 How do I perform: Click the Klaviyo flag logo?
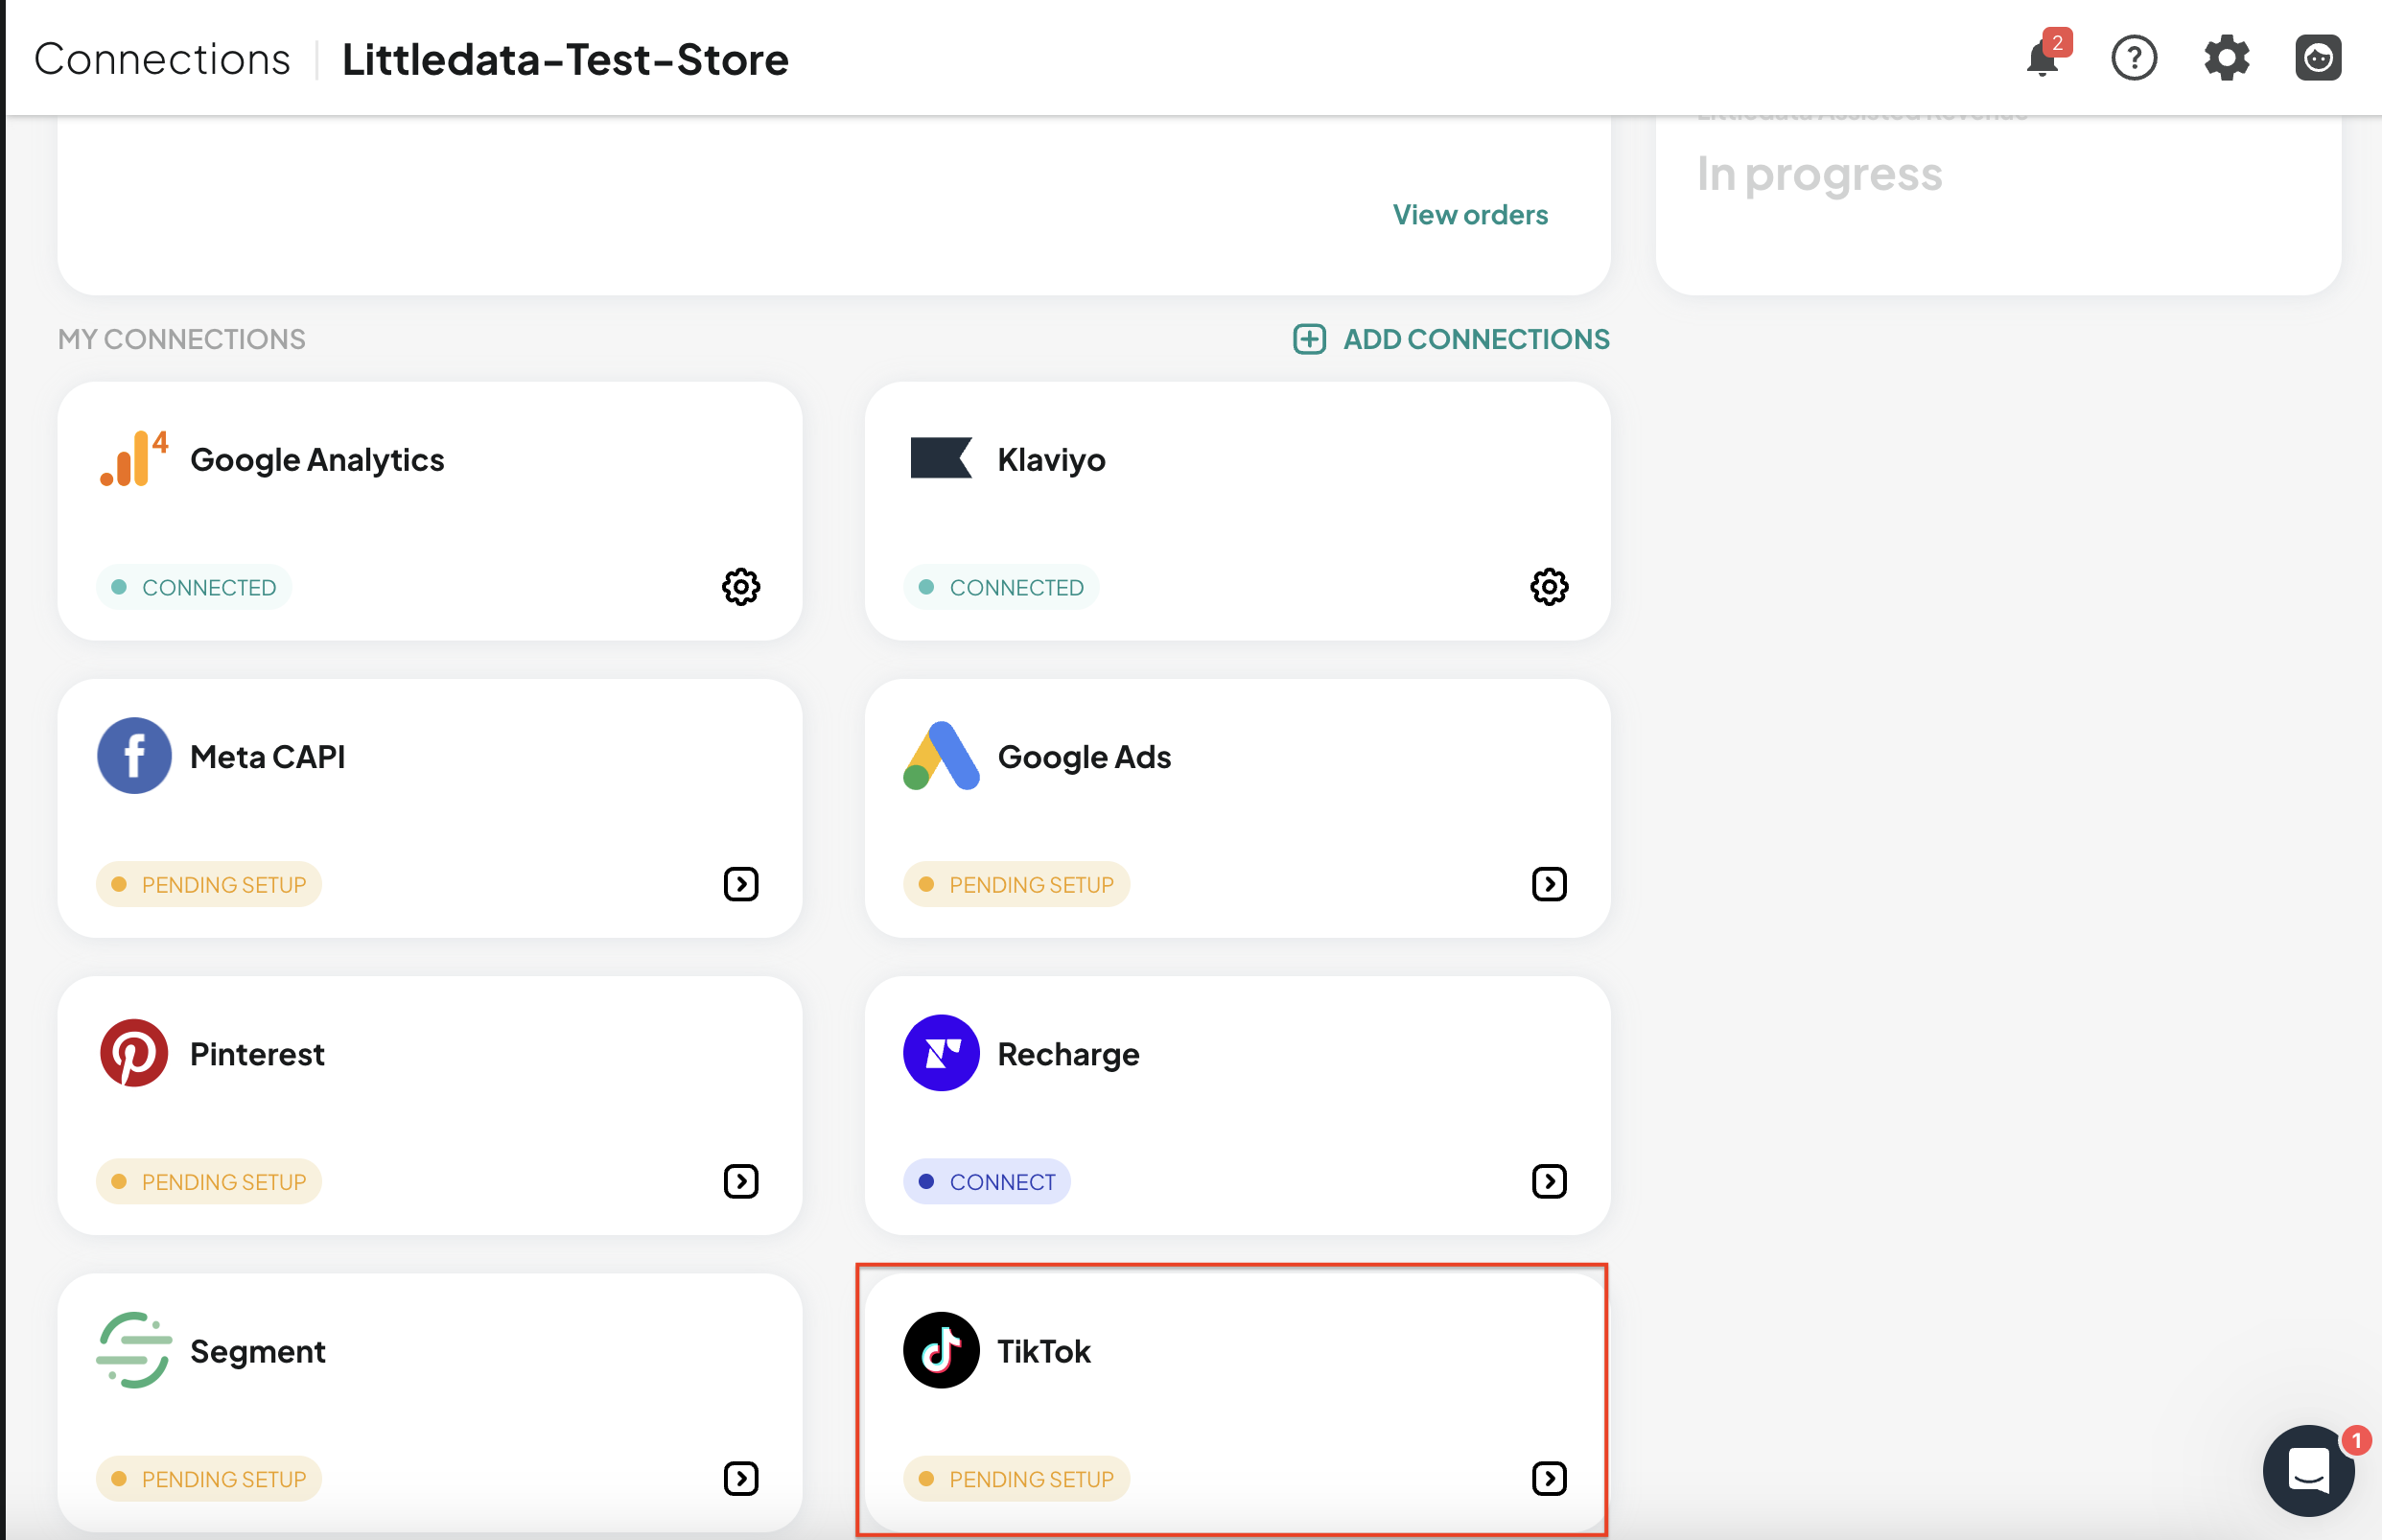point(940,458)
